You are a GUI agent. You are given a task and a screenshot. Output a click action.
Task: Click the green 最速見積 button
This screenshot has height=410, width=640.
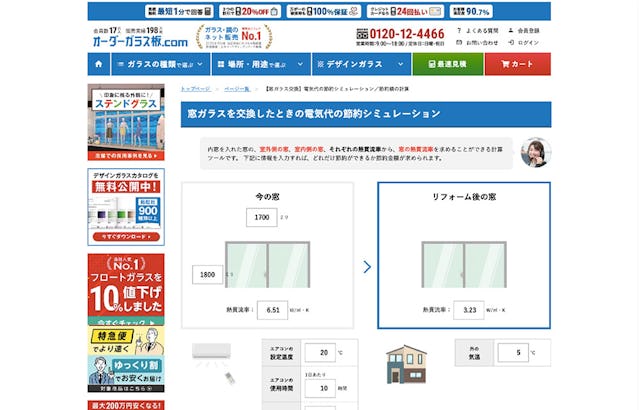[x=448, y=64]
